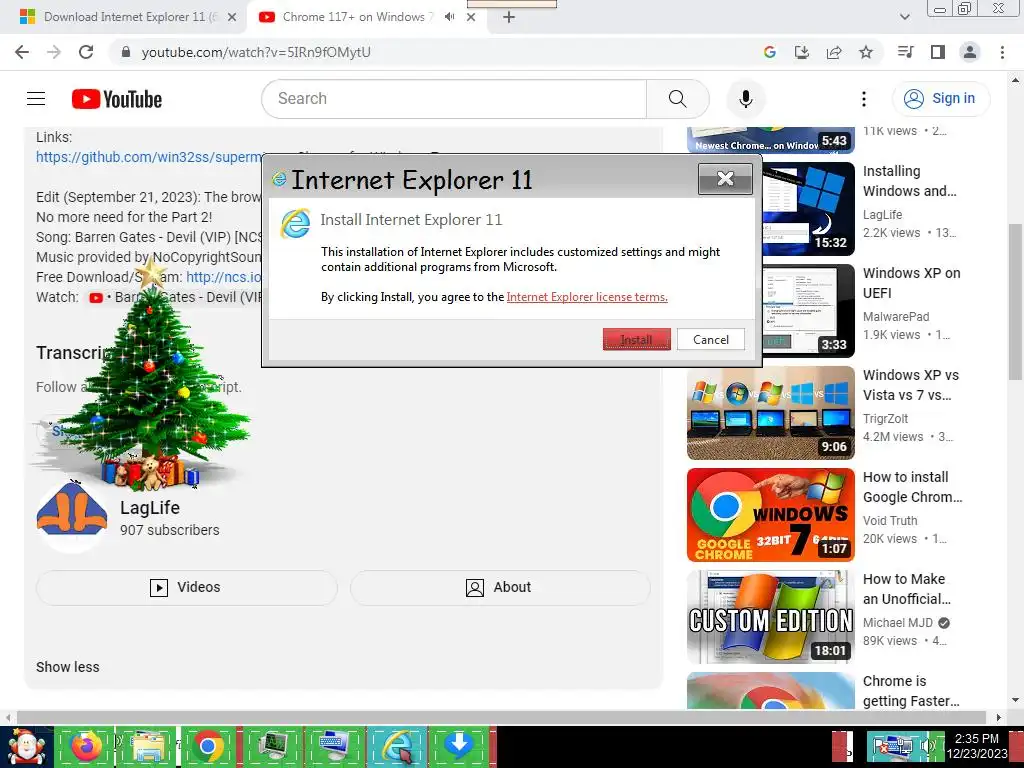Open the blue download arrow taskbar icon
Viewport: 1024px width, 768px height.
point(458,747)
